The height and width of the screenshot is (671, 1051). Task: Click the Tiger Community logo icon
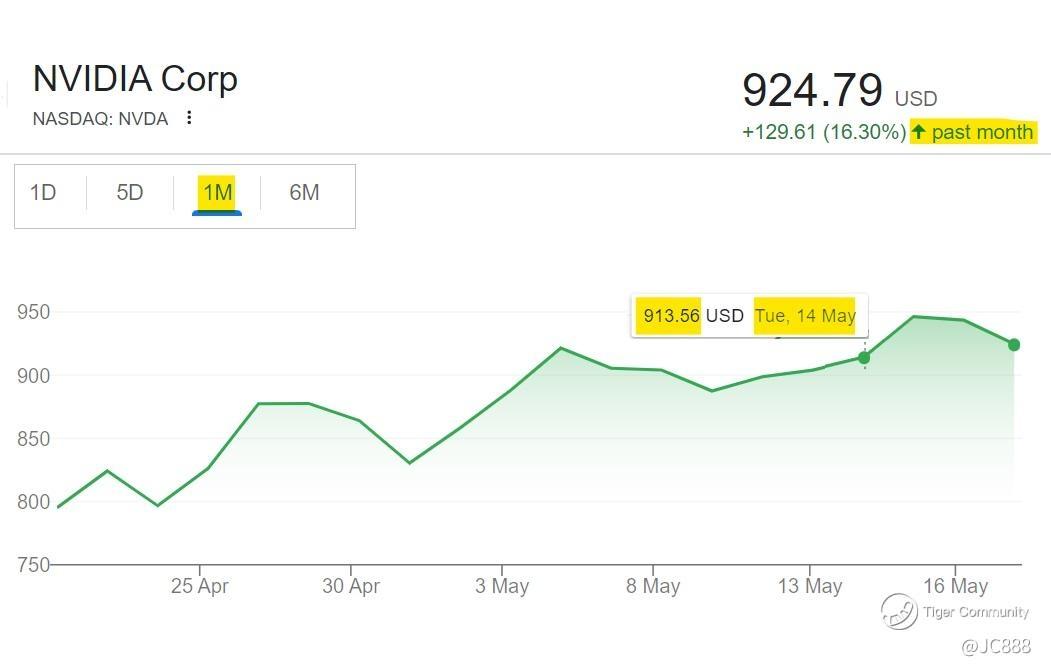click(898, 611)
